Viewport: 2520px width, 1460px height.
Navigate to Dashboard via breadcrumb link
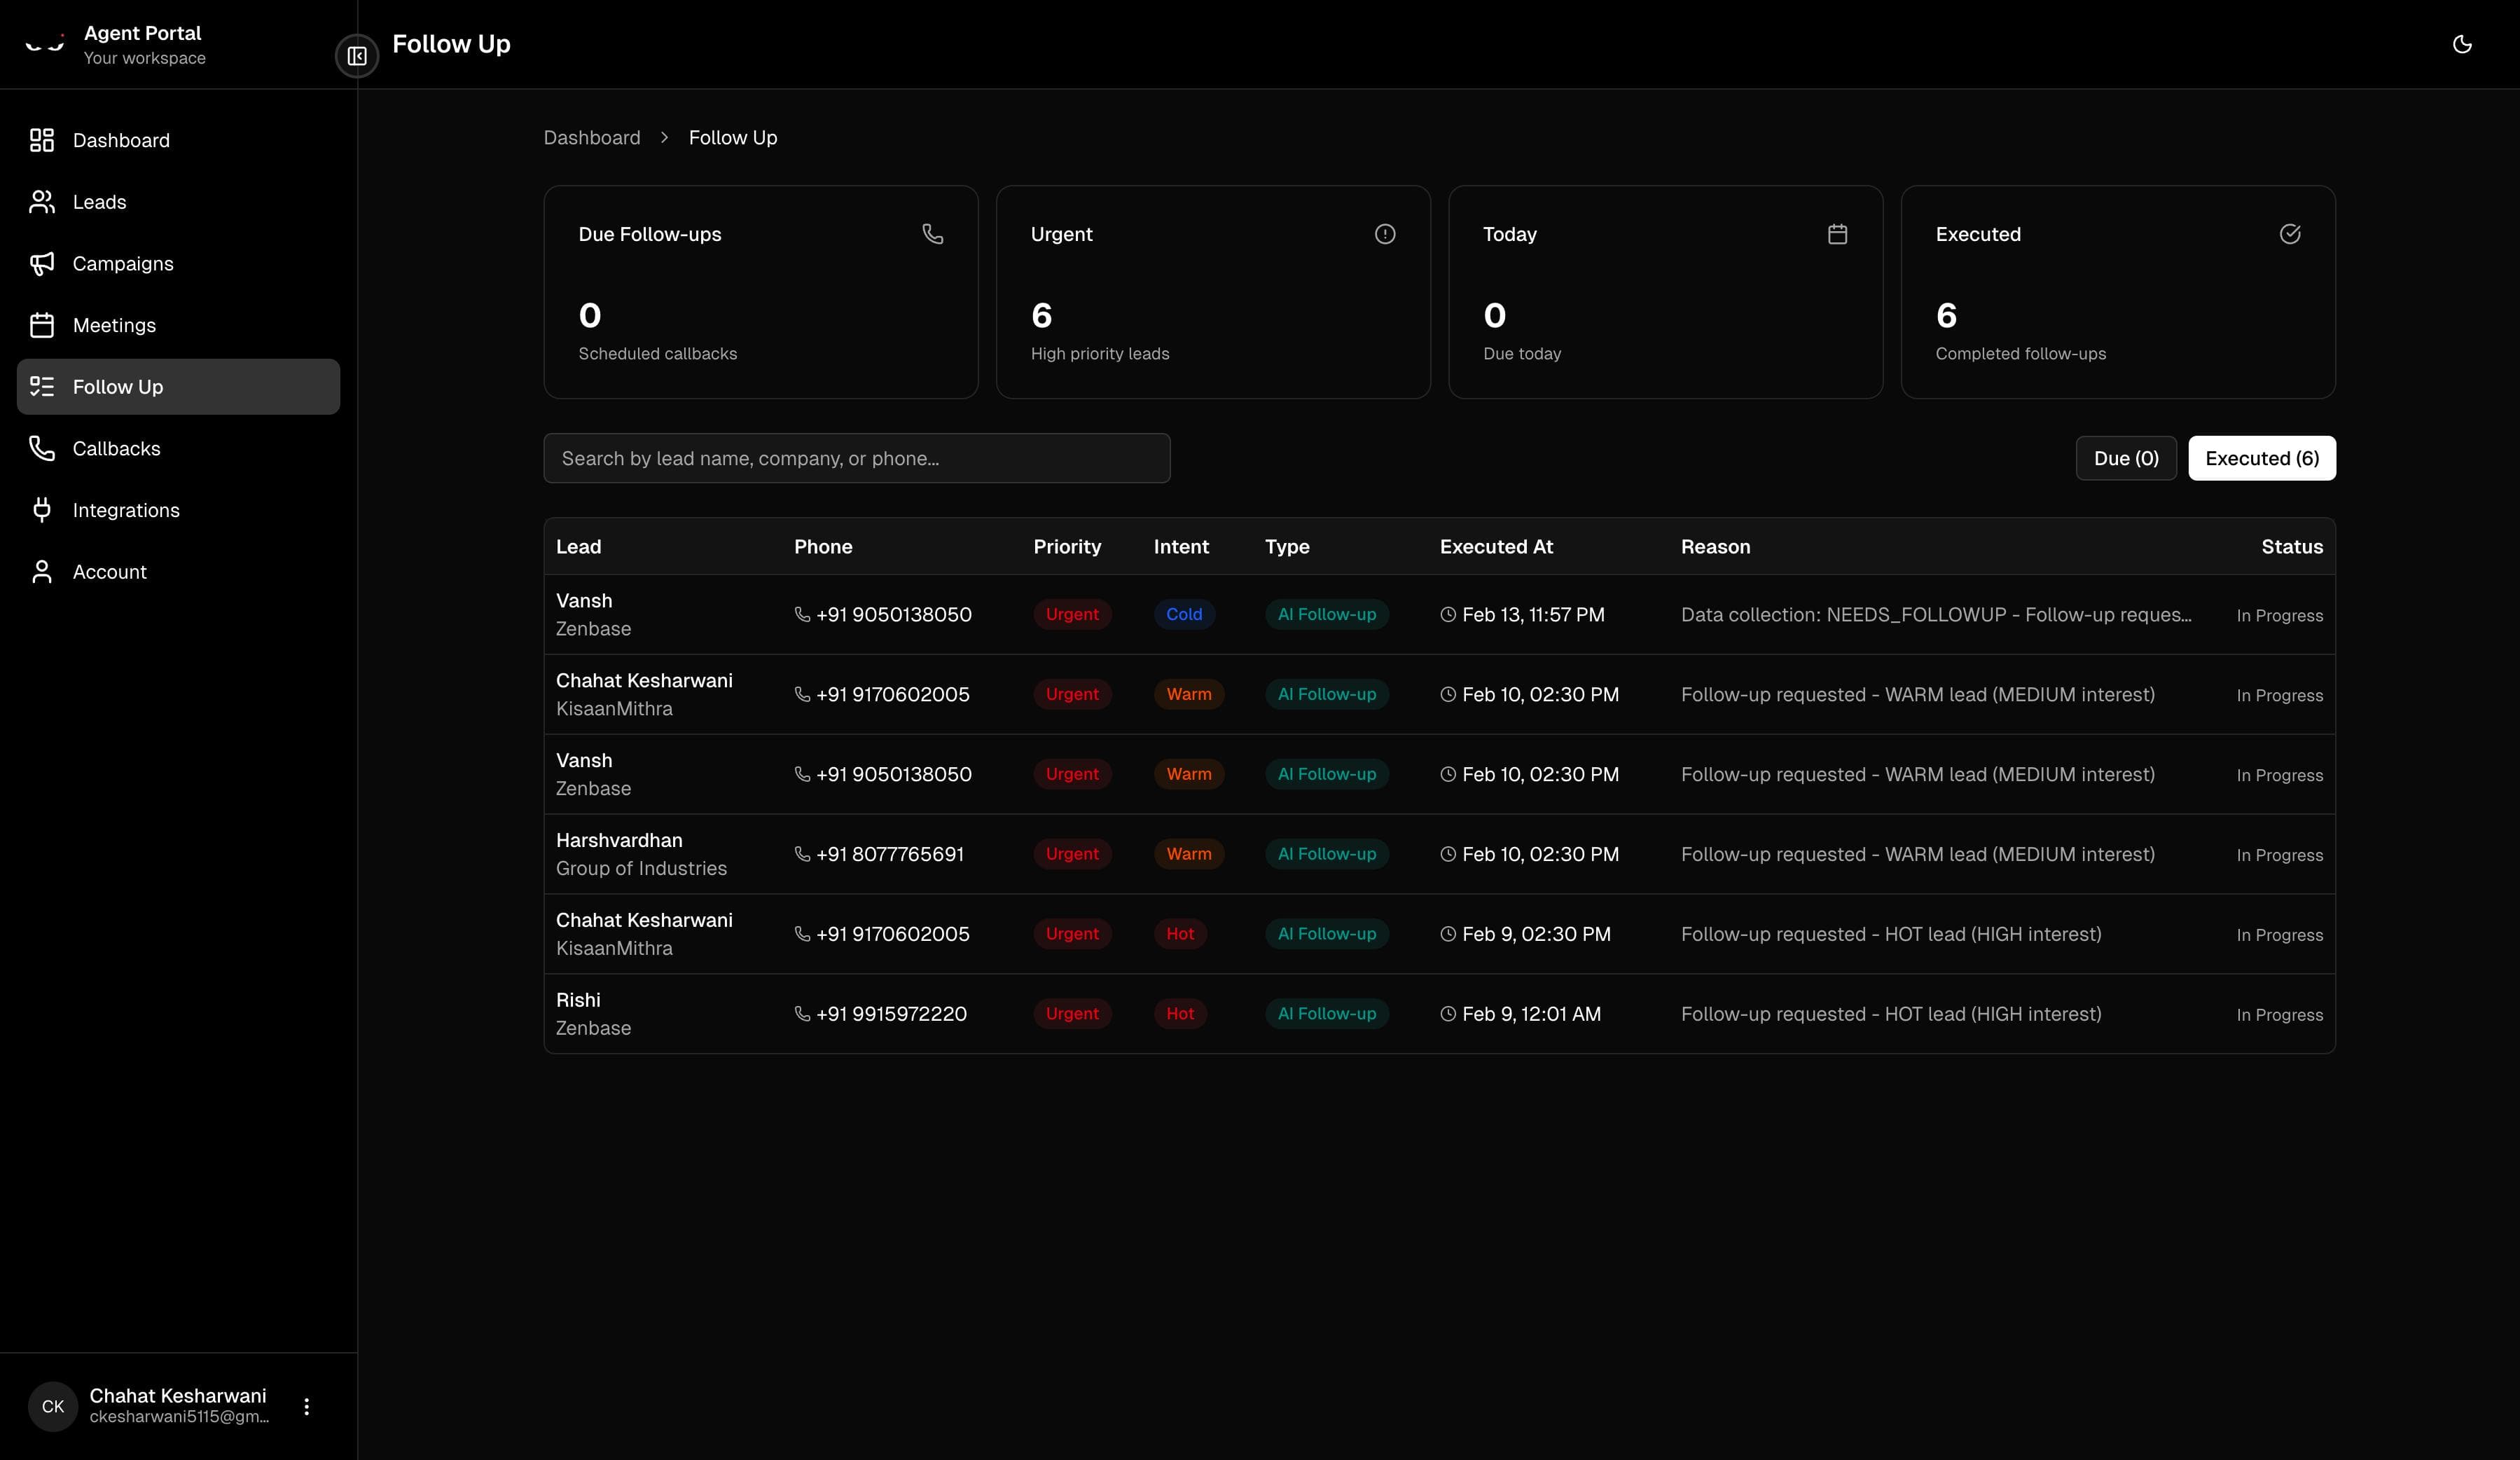592,137
